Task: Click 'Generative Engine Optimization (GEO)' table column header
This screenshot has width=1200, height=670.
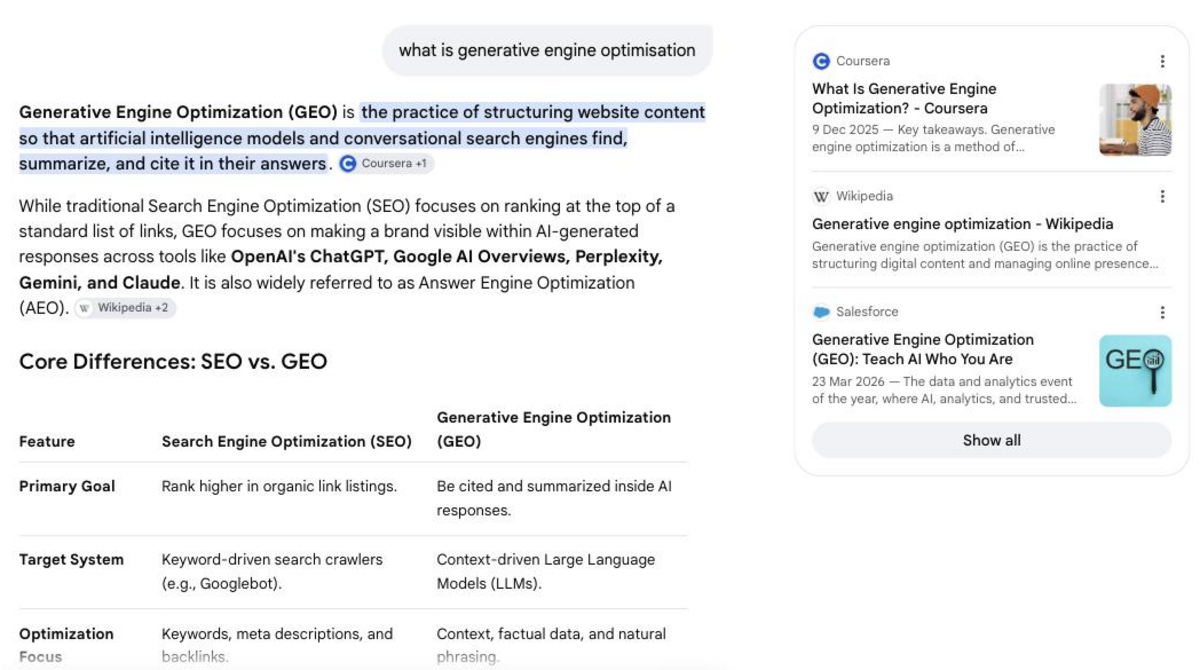Action: coord(553,429)
